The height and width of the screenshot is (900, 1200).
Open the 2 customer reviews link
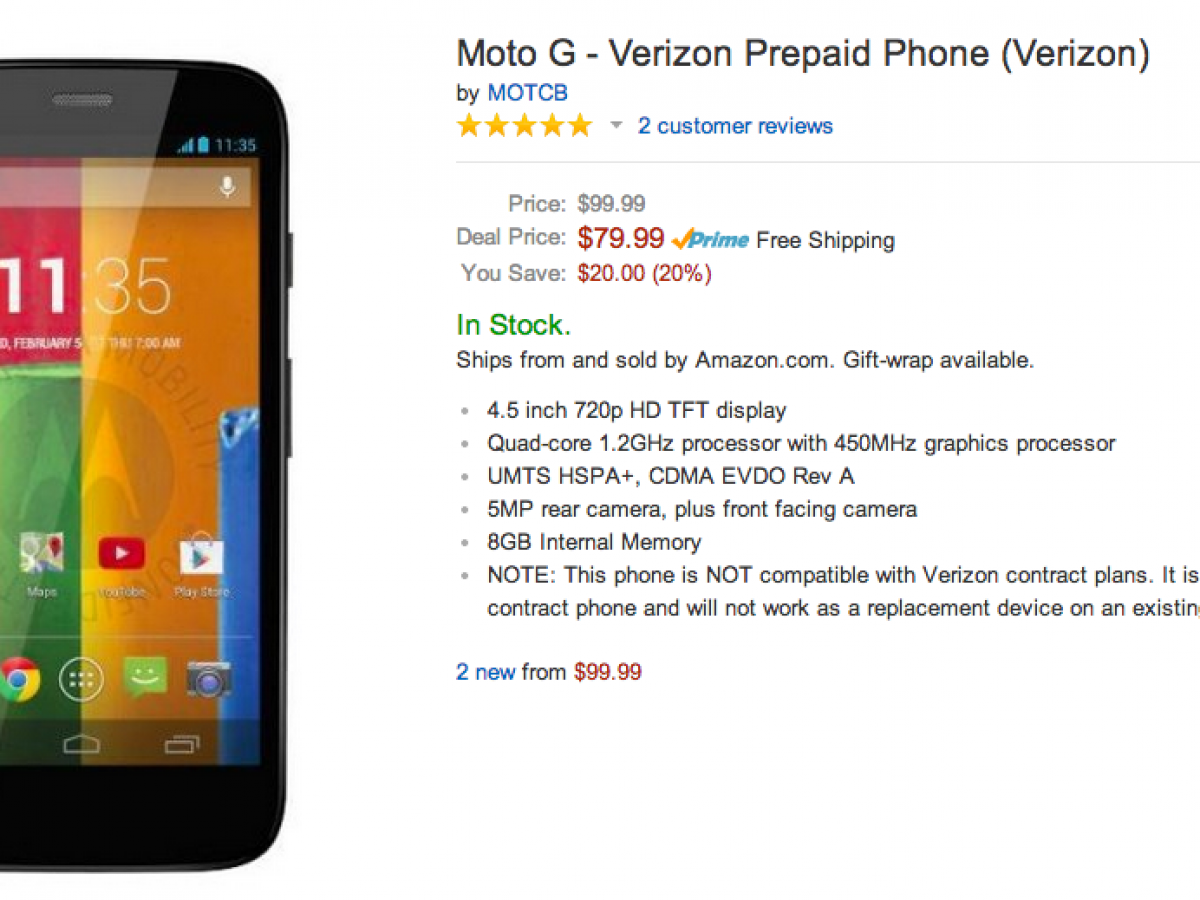pyautogui.click(x=735, y=126)
